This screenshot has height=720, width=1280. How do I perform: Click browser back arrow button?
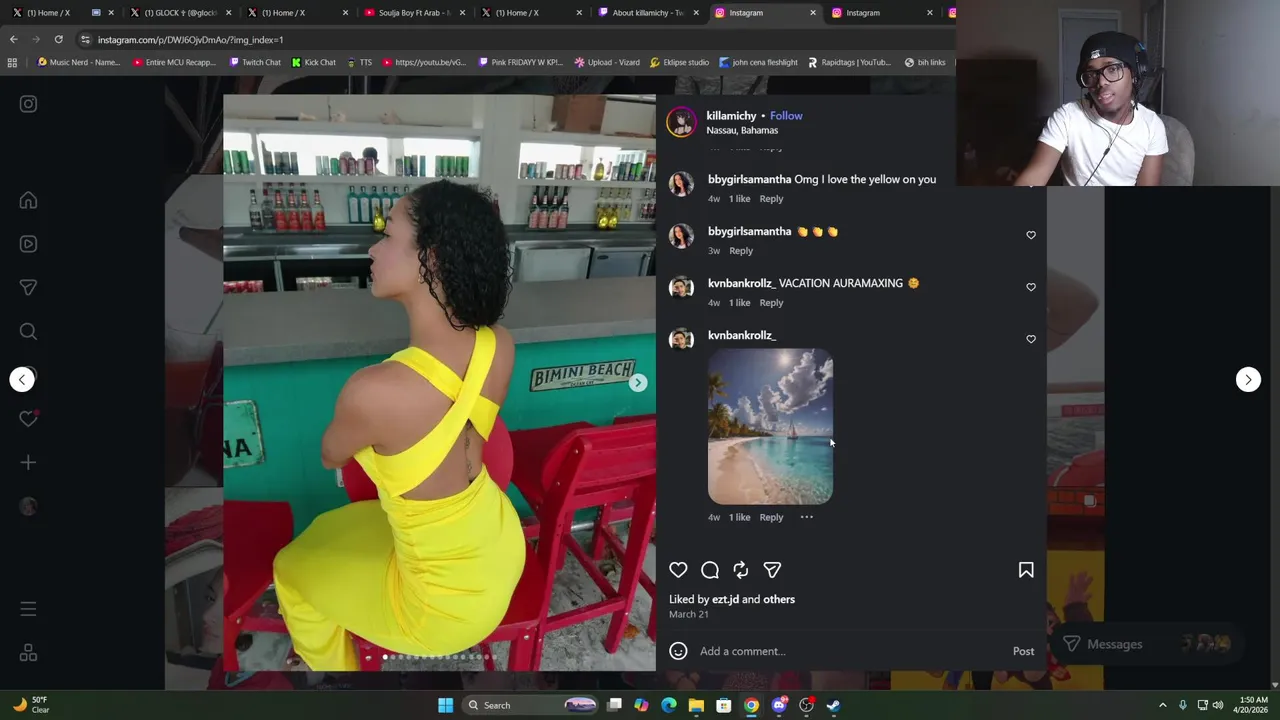(13, 39)
